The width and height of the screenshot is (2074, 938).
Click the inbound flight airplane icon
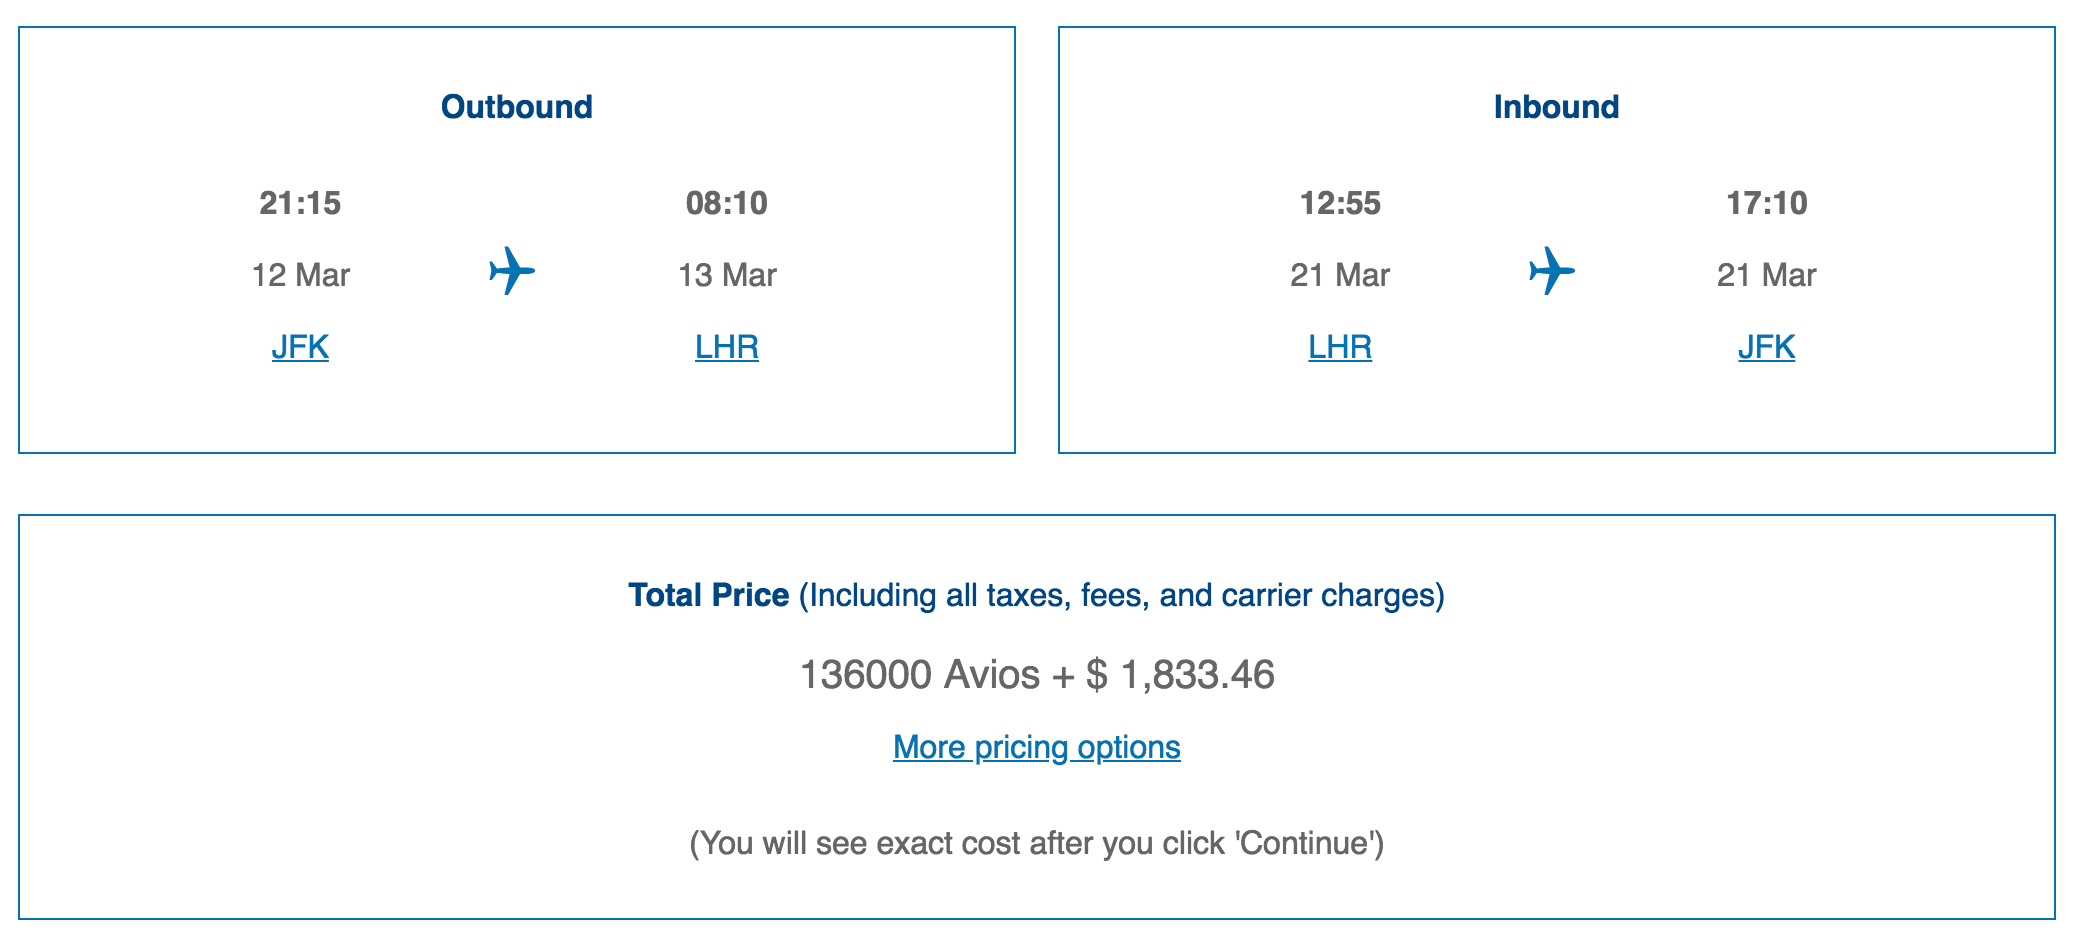point(1552,271)
